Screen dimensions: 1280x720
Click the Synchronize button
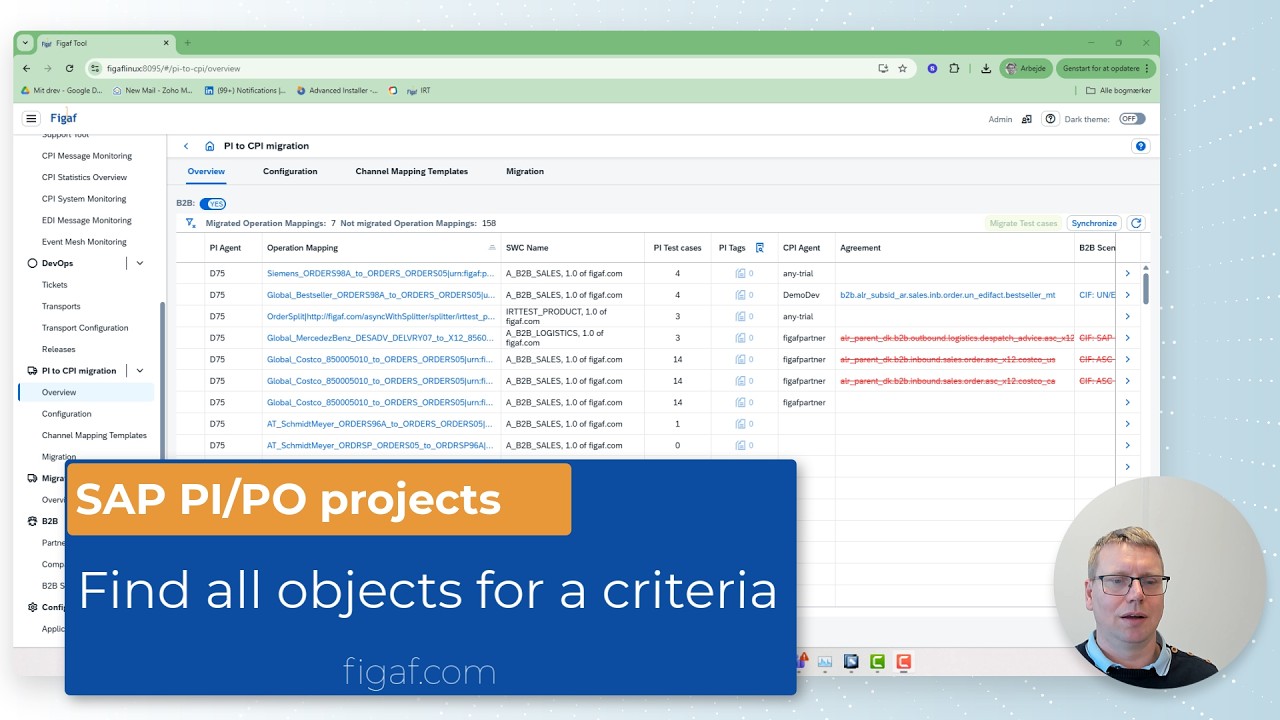coord(1094,223)
